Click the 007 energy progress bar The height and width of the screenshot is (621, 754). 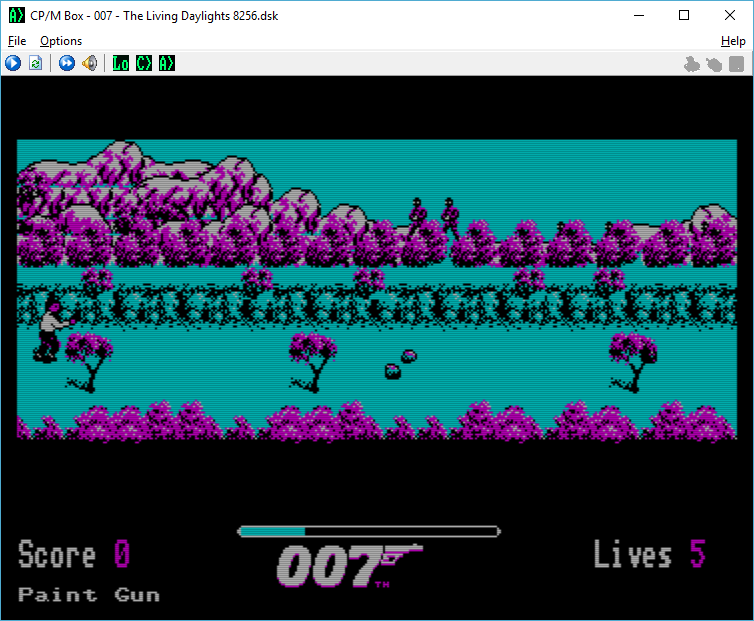(369, 531)
